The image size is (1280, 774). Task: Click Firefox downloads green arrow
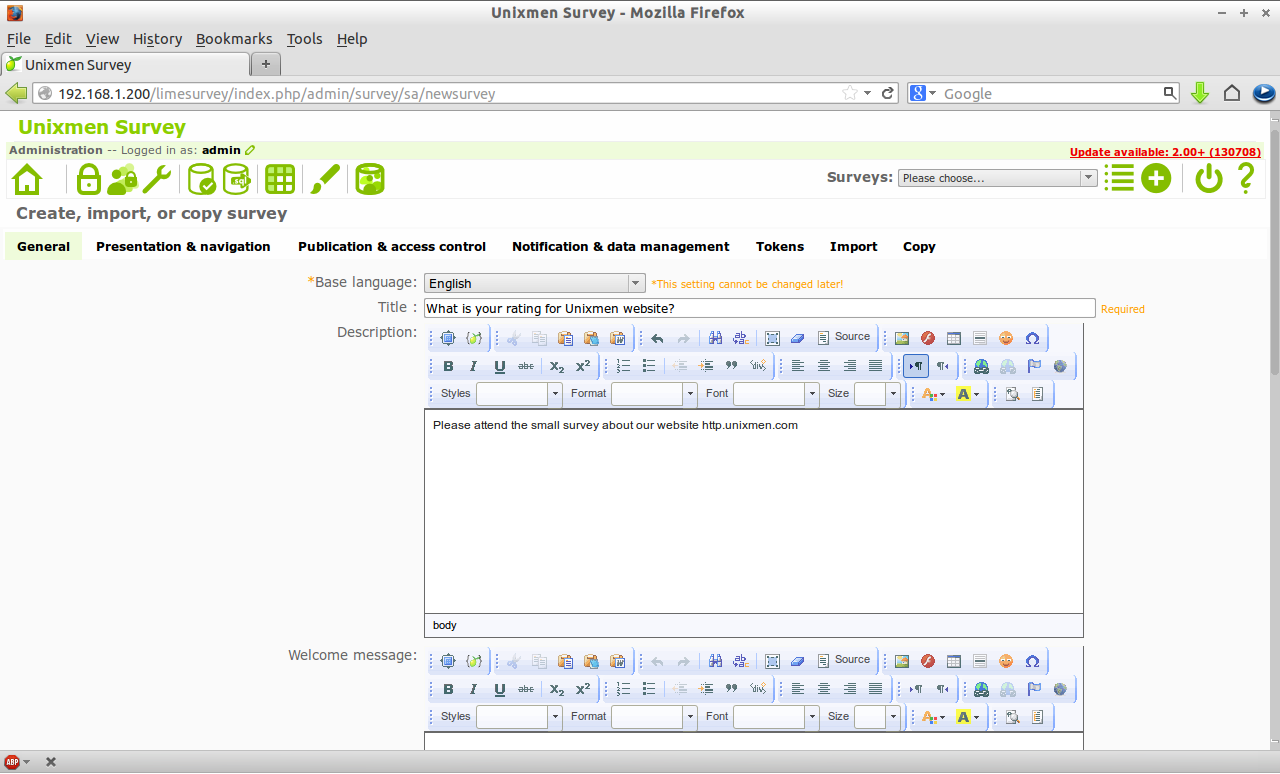pos(1200,93)
